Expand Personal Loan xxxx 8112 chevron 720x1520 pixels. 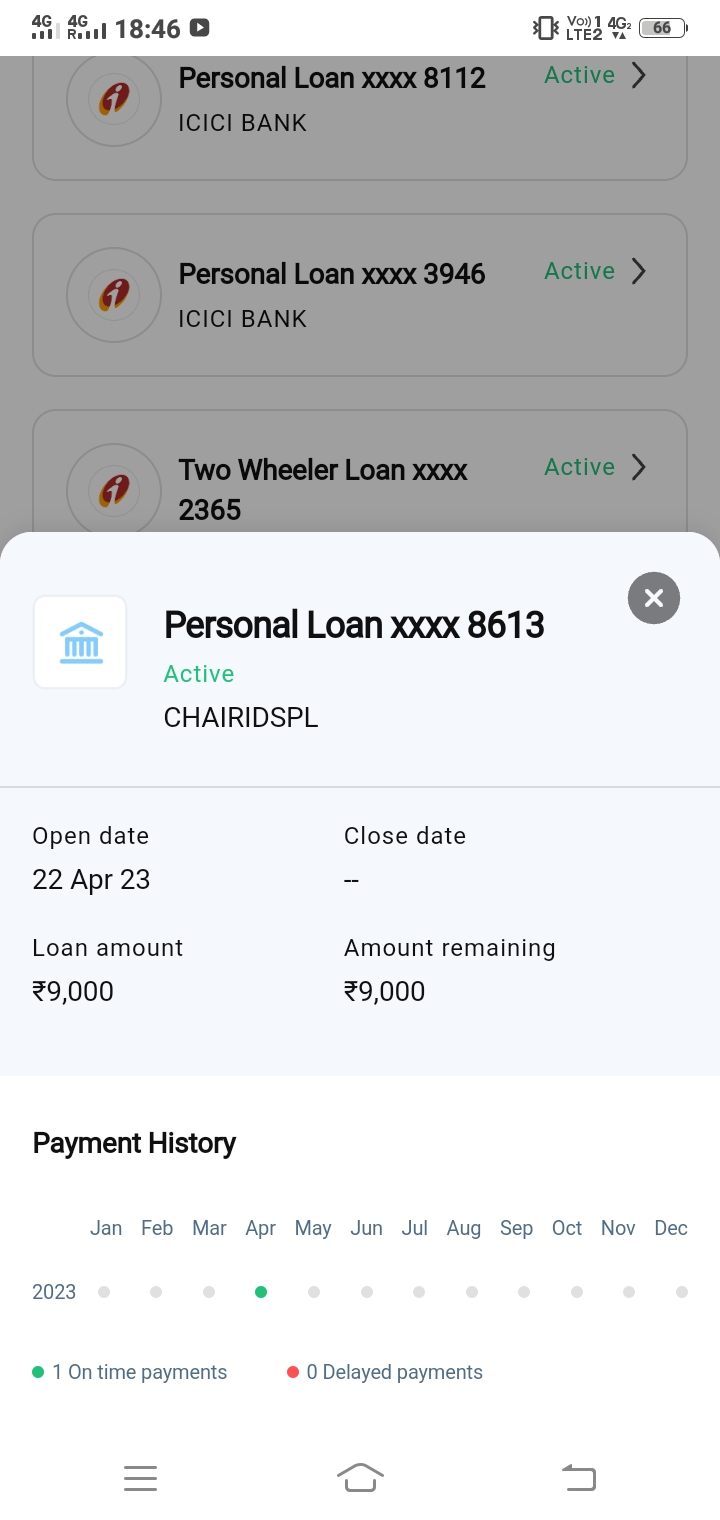pyautogui.click(x=639, y=76)
